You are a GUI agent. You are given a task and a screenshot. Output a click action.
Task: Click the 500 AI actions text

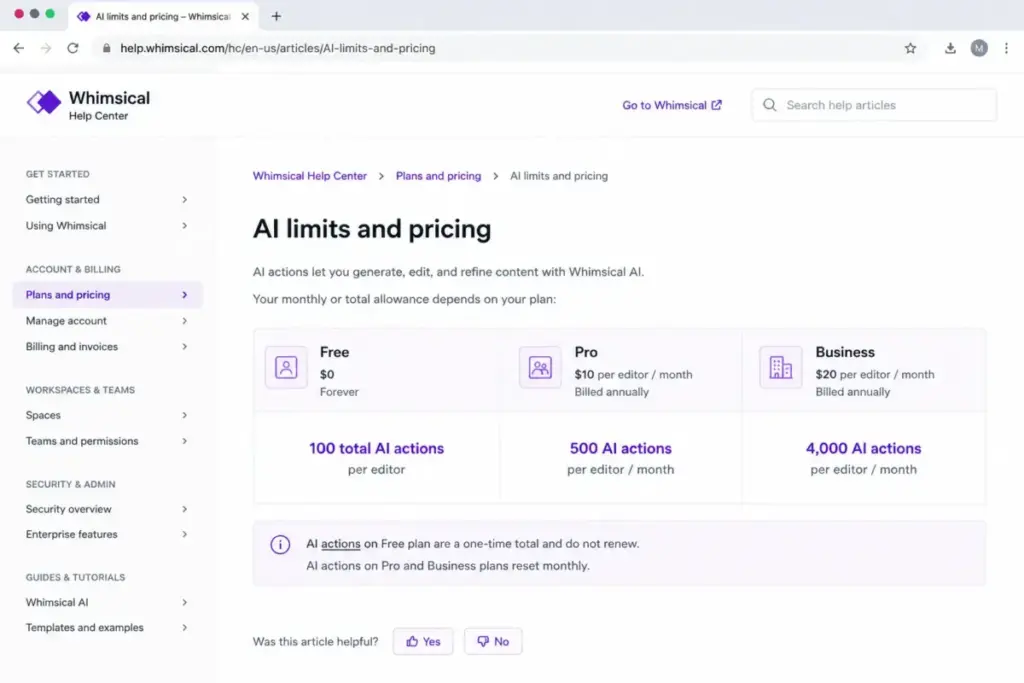pyautogui.click(x=620, y=449)
